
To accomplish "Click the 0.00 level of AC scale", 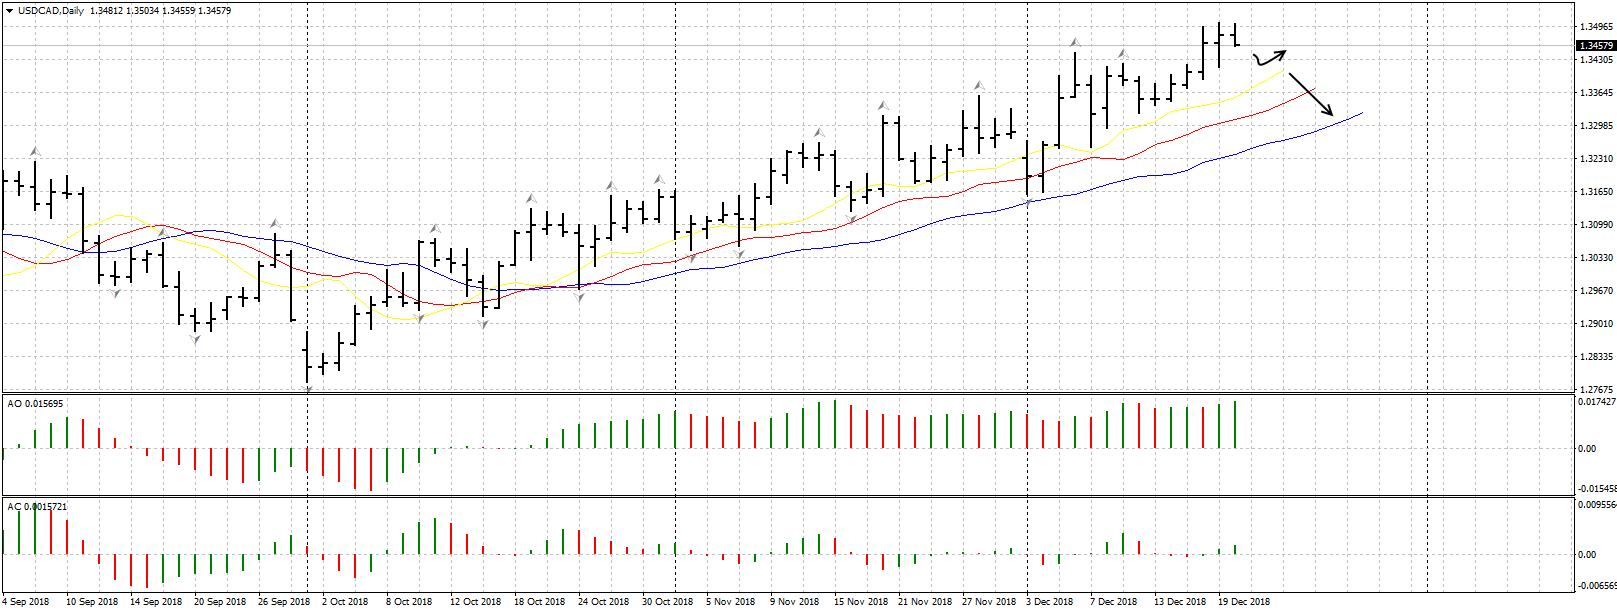I will (1587, 554).
